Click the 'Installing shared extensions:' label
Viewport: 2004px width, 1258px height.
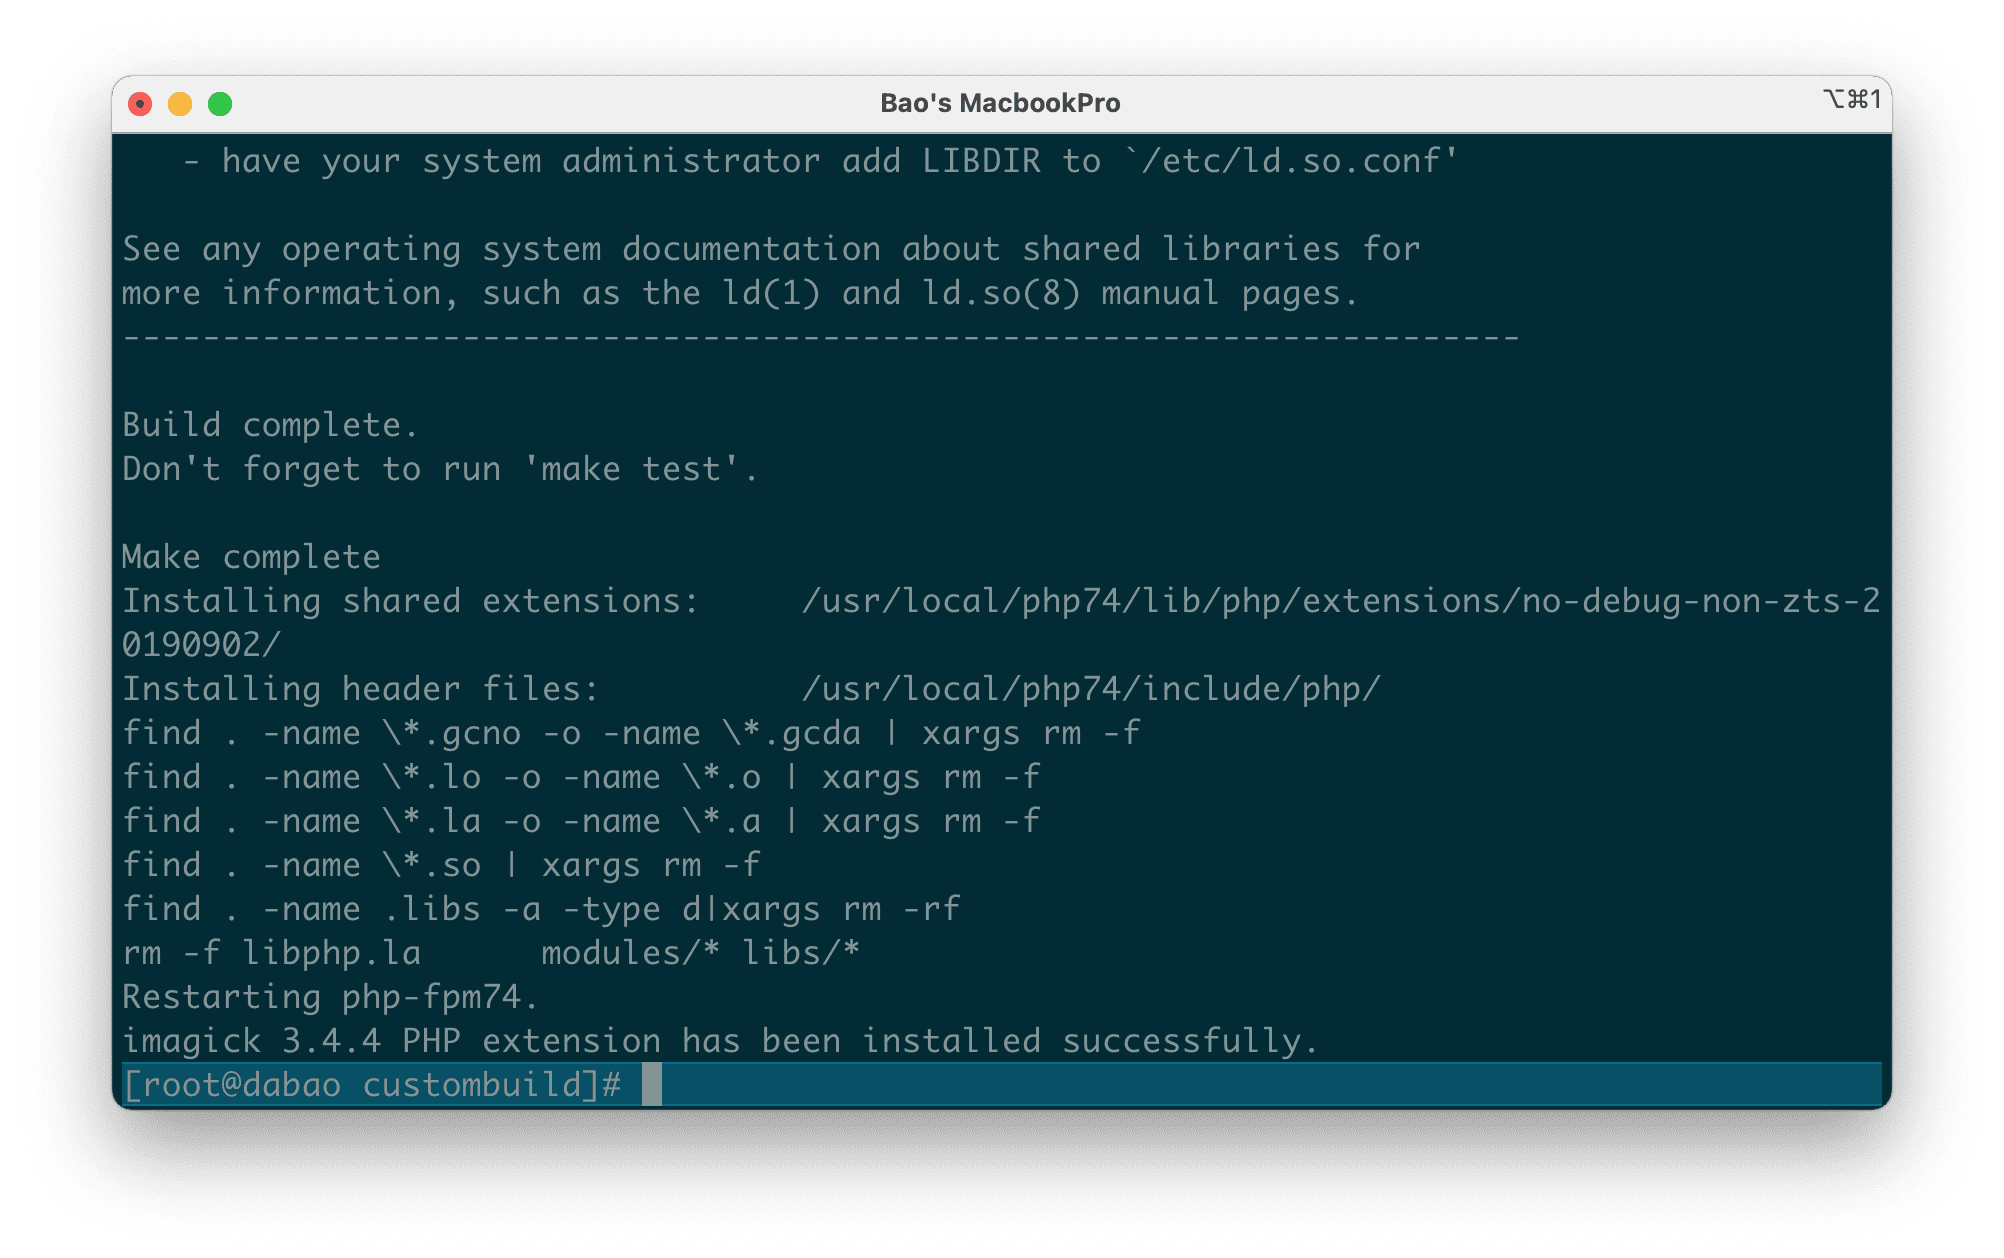[x=410, y=601]
